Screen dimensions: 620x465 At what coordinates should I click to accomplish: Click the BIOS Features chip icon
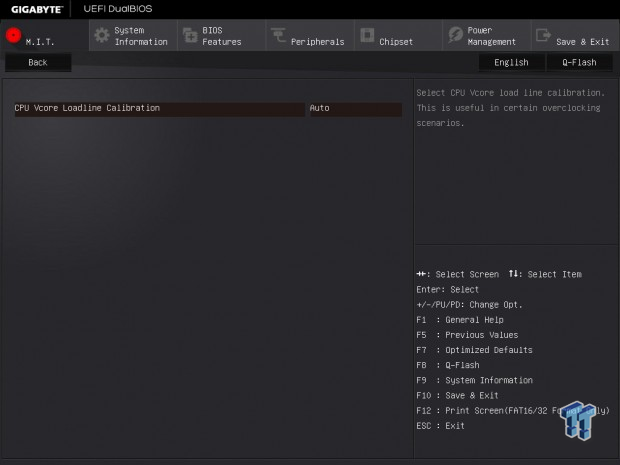[190, 35]
